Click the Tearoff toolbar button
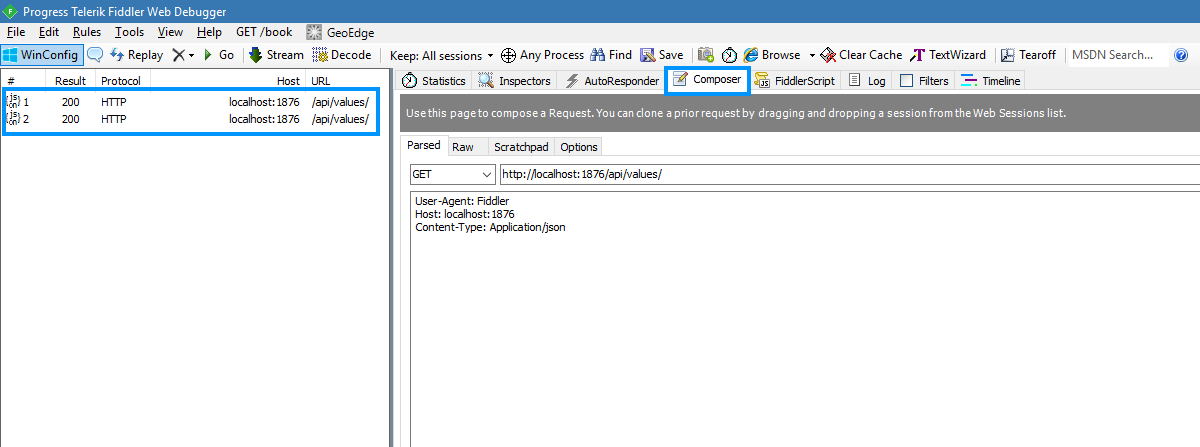1200x447 pixels. point(1028,55)
